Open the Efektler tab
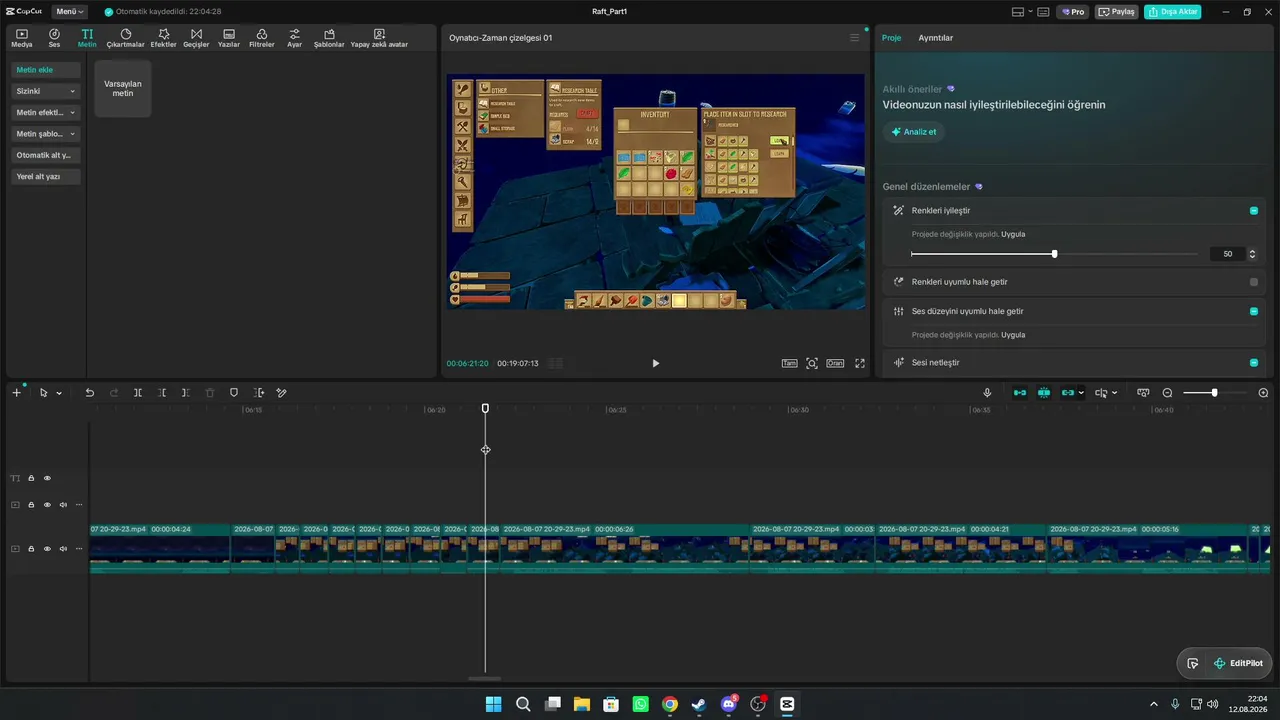The height and width of the screenshot is (720, 1280). click(163, 38)
